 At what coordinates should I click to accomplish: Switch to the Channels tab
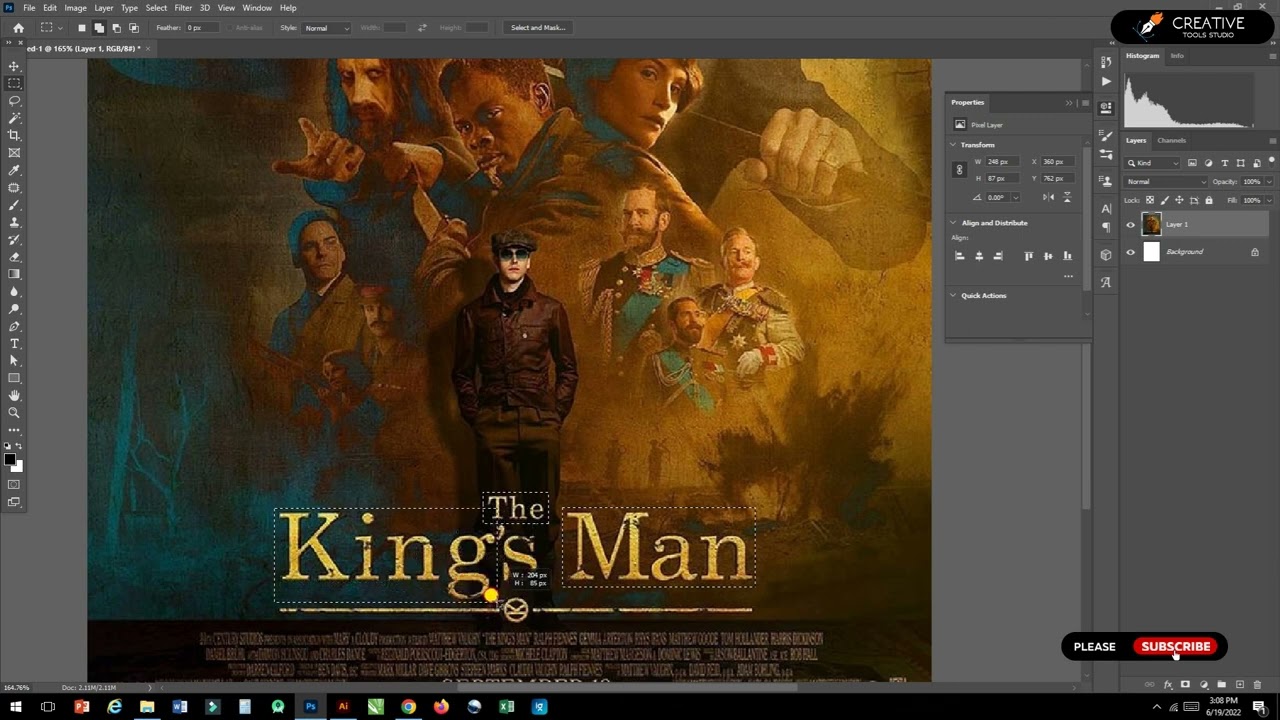pos(1171,140)
